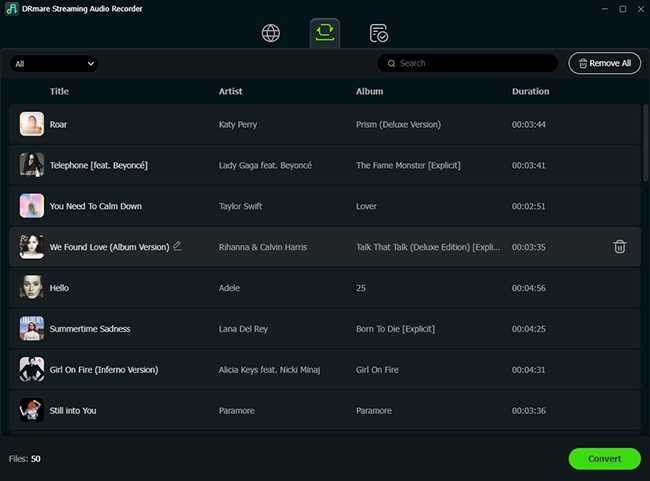This screenshot has height=481, width=650.
Task: Click artist Katy Perry
Action: pos(238,124)
